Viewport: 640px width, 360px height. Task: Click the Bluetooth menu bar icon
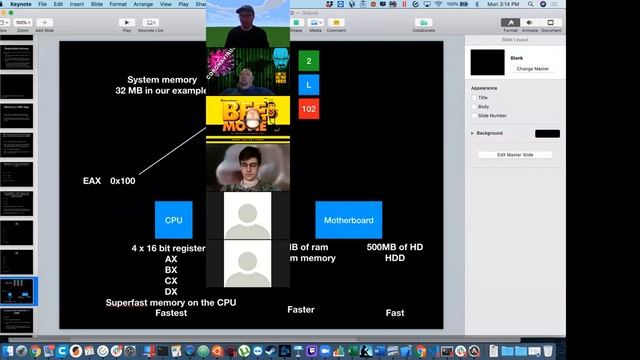point(477,4)
